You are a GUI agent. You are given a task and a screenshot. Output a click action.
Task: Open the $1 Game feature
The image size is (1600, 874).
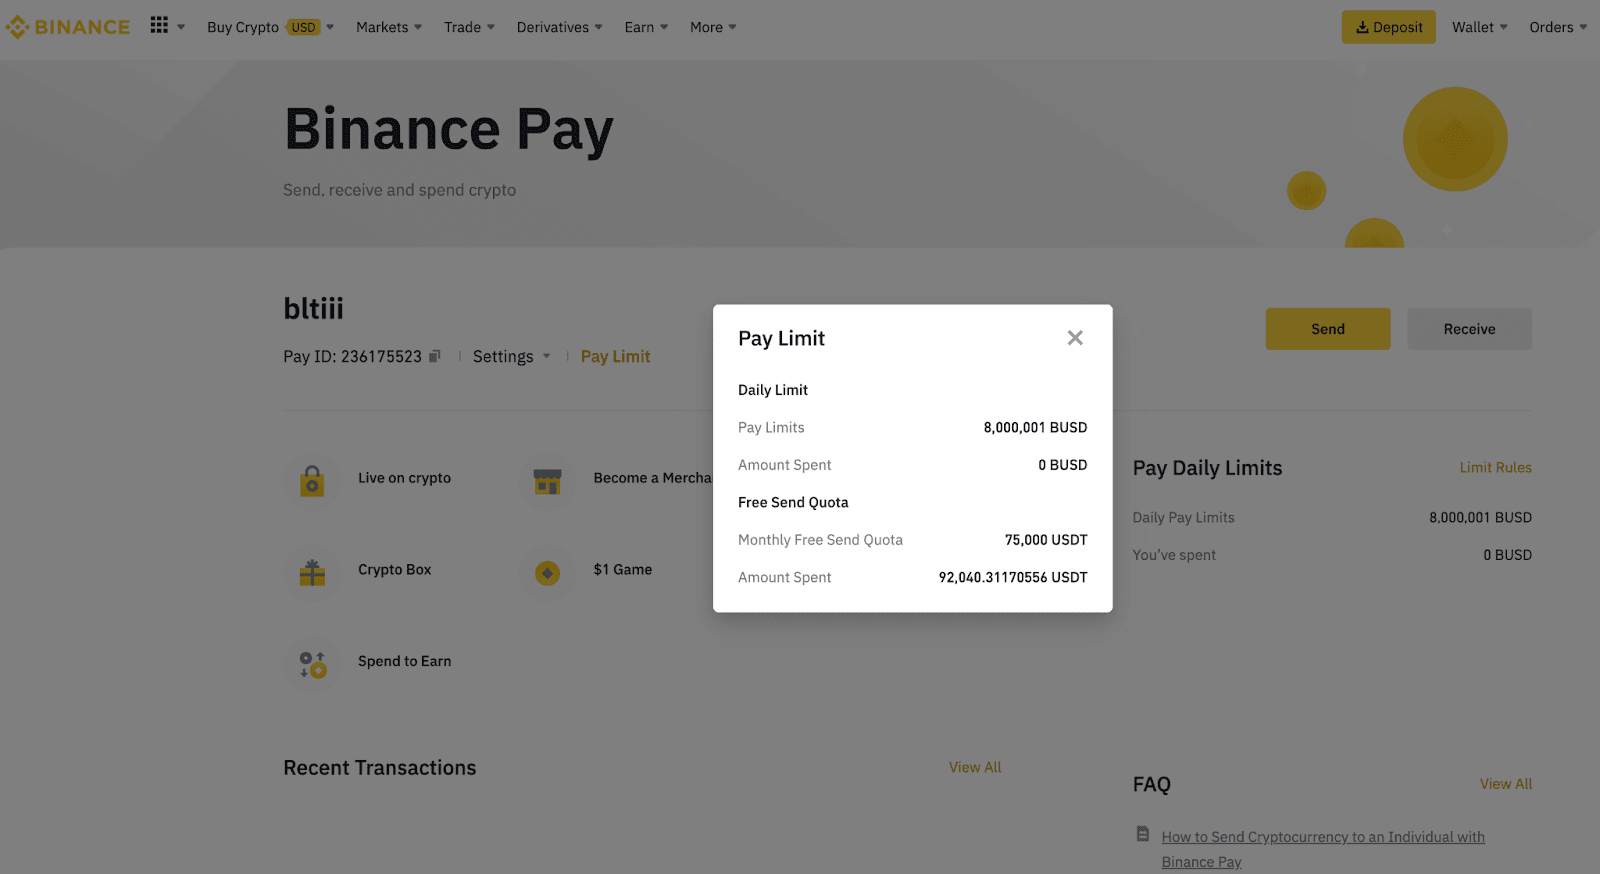[622, 570]
